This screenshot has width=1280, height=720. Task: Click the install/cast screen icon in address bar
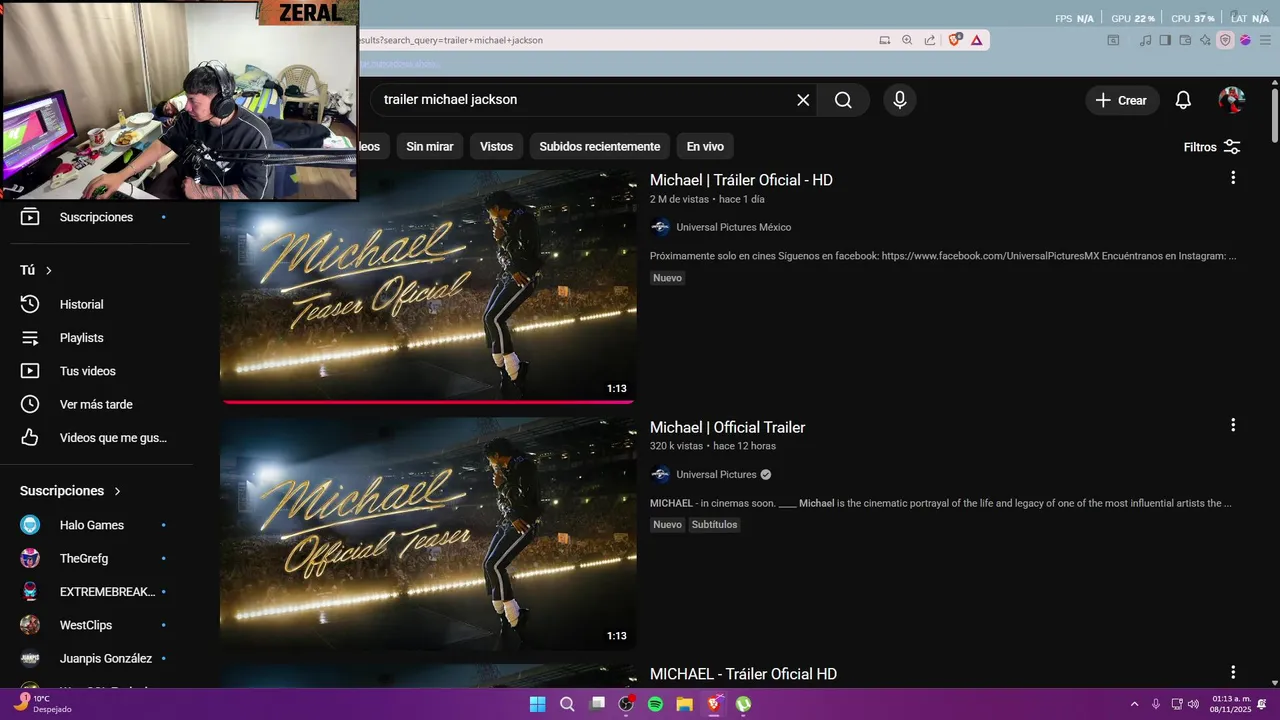pyautogui.click(x=884, y=40)
